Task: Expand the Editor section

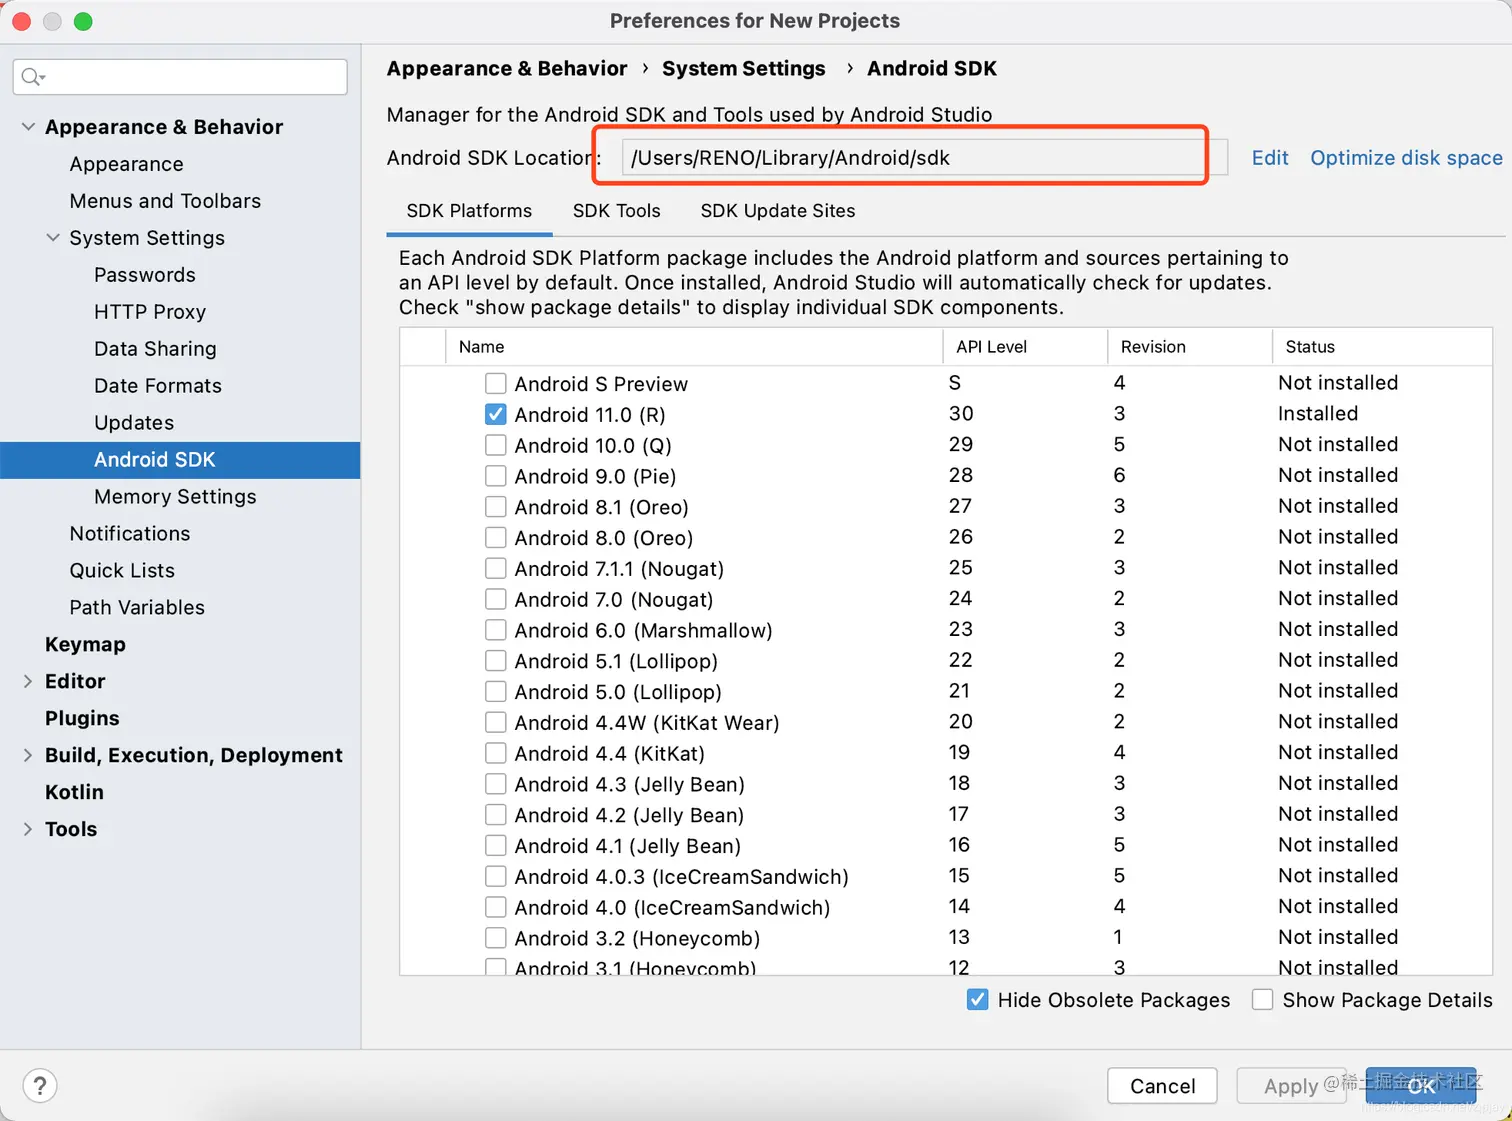Action: [x=28, y=681]
